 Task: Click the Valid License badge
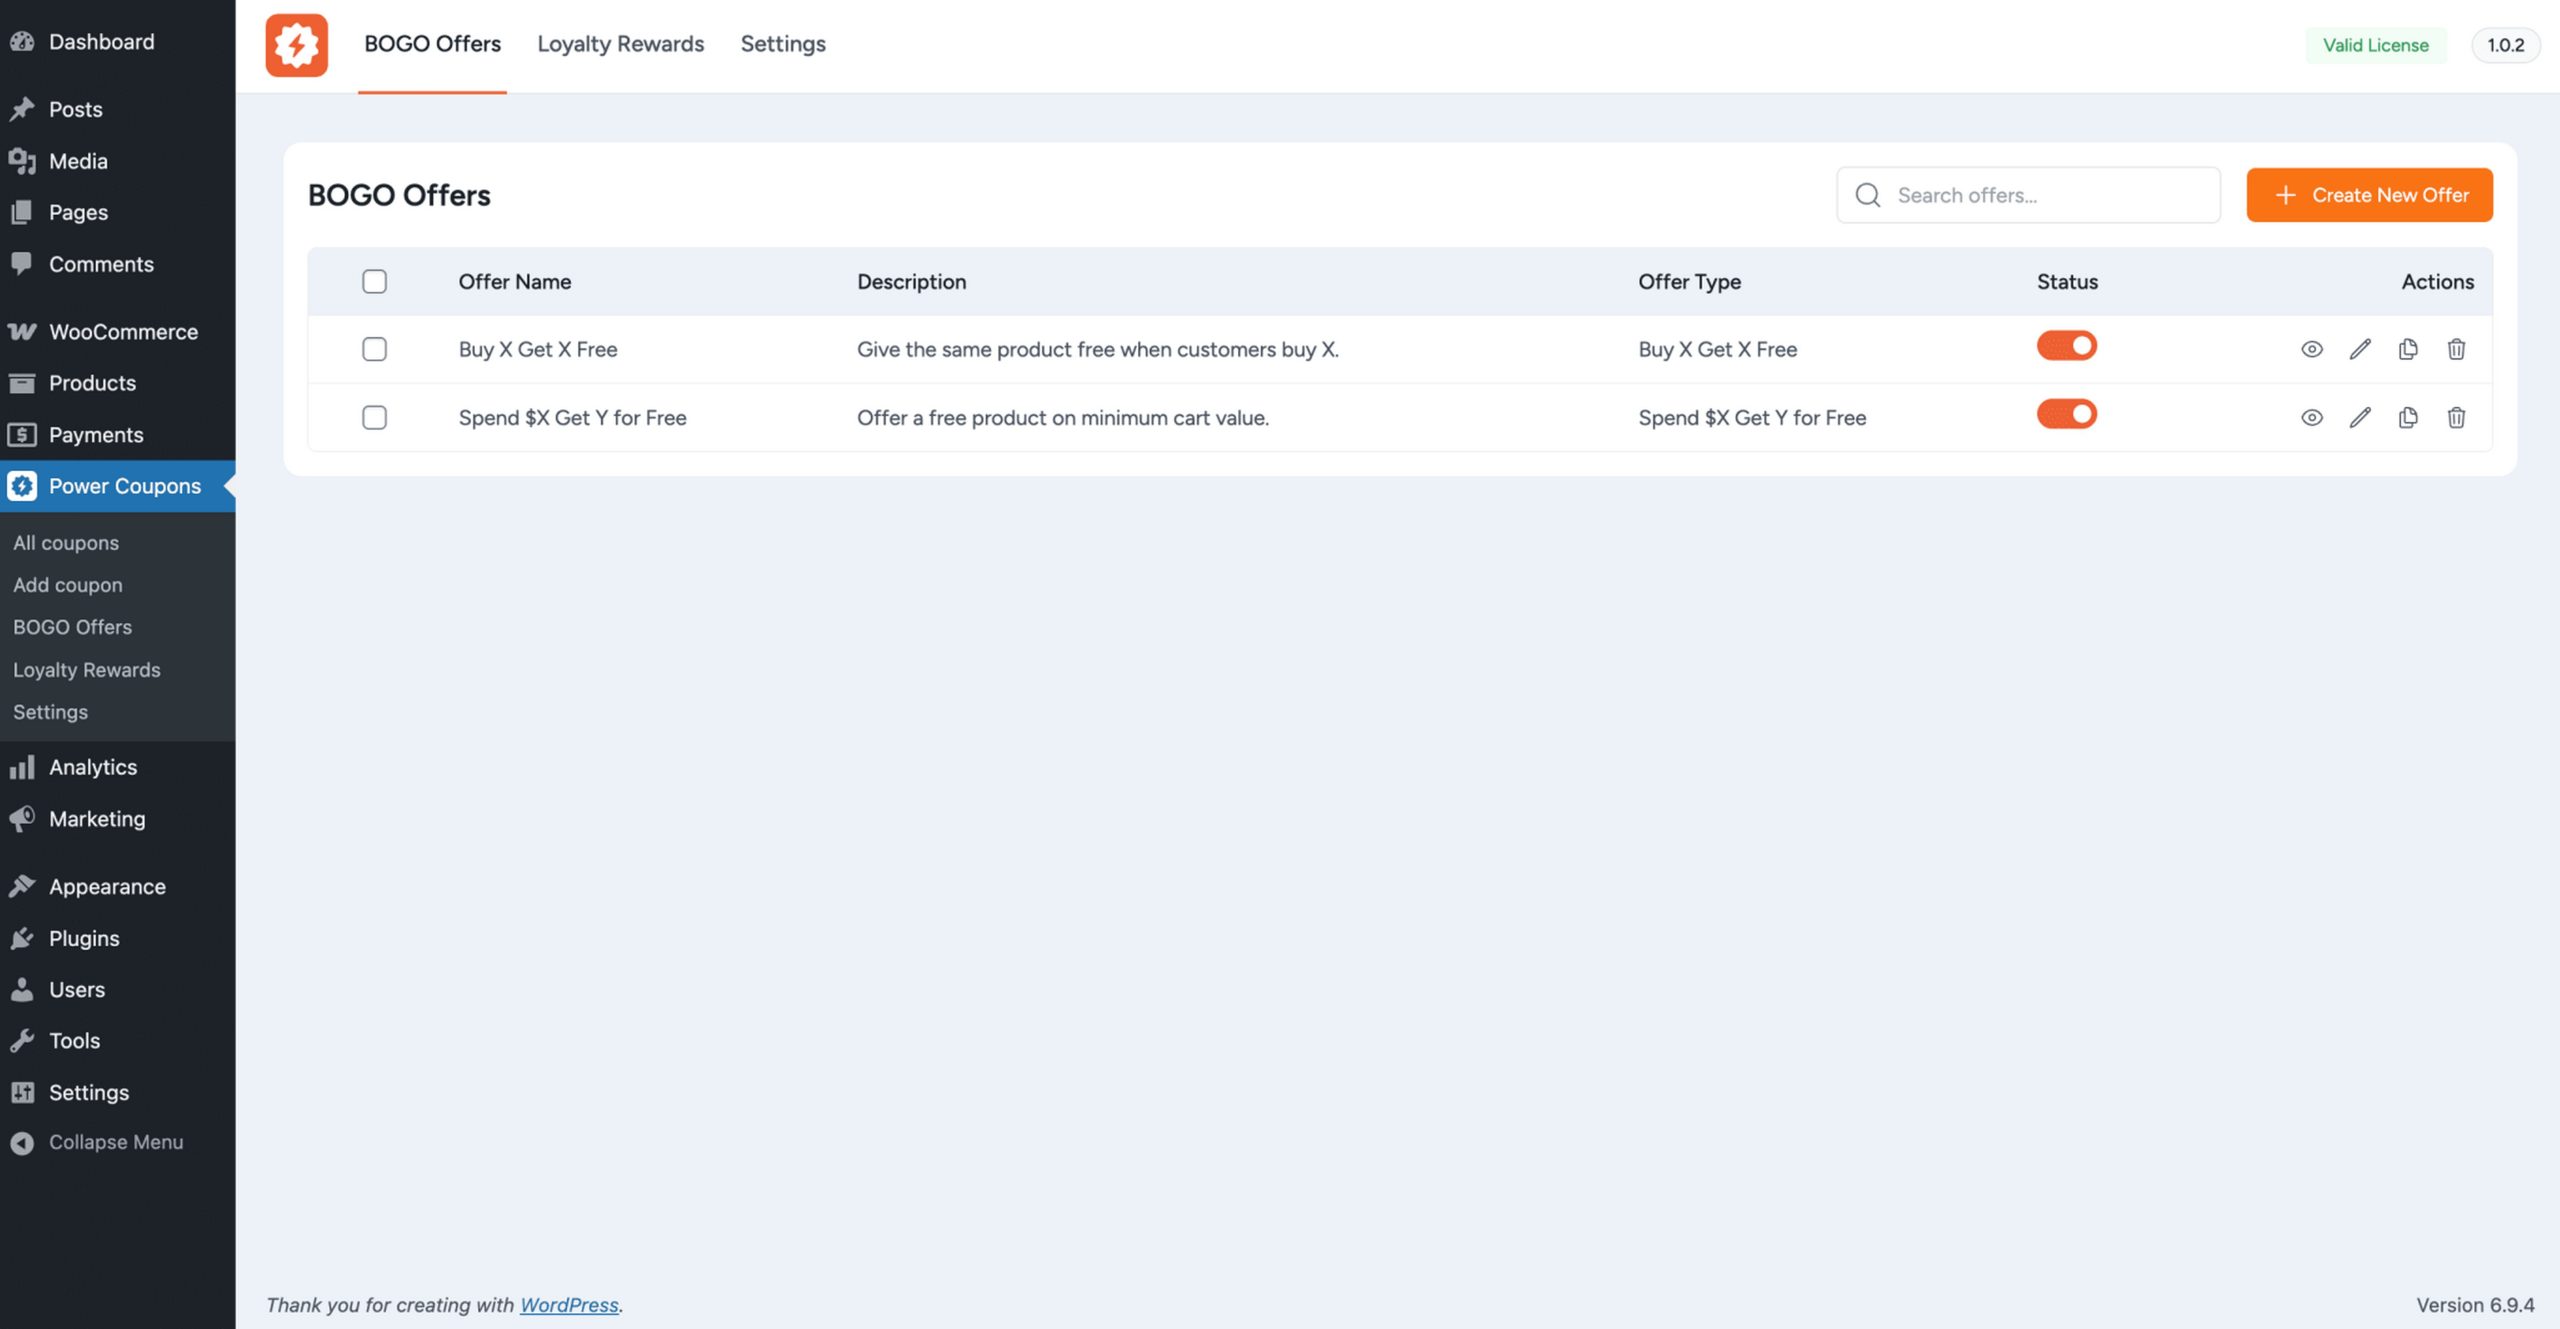click(2375, 45)
